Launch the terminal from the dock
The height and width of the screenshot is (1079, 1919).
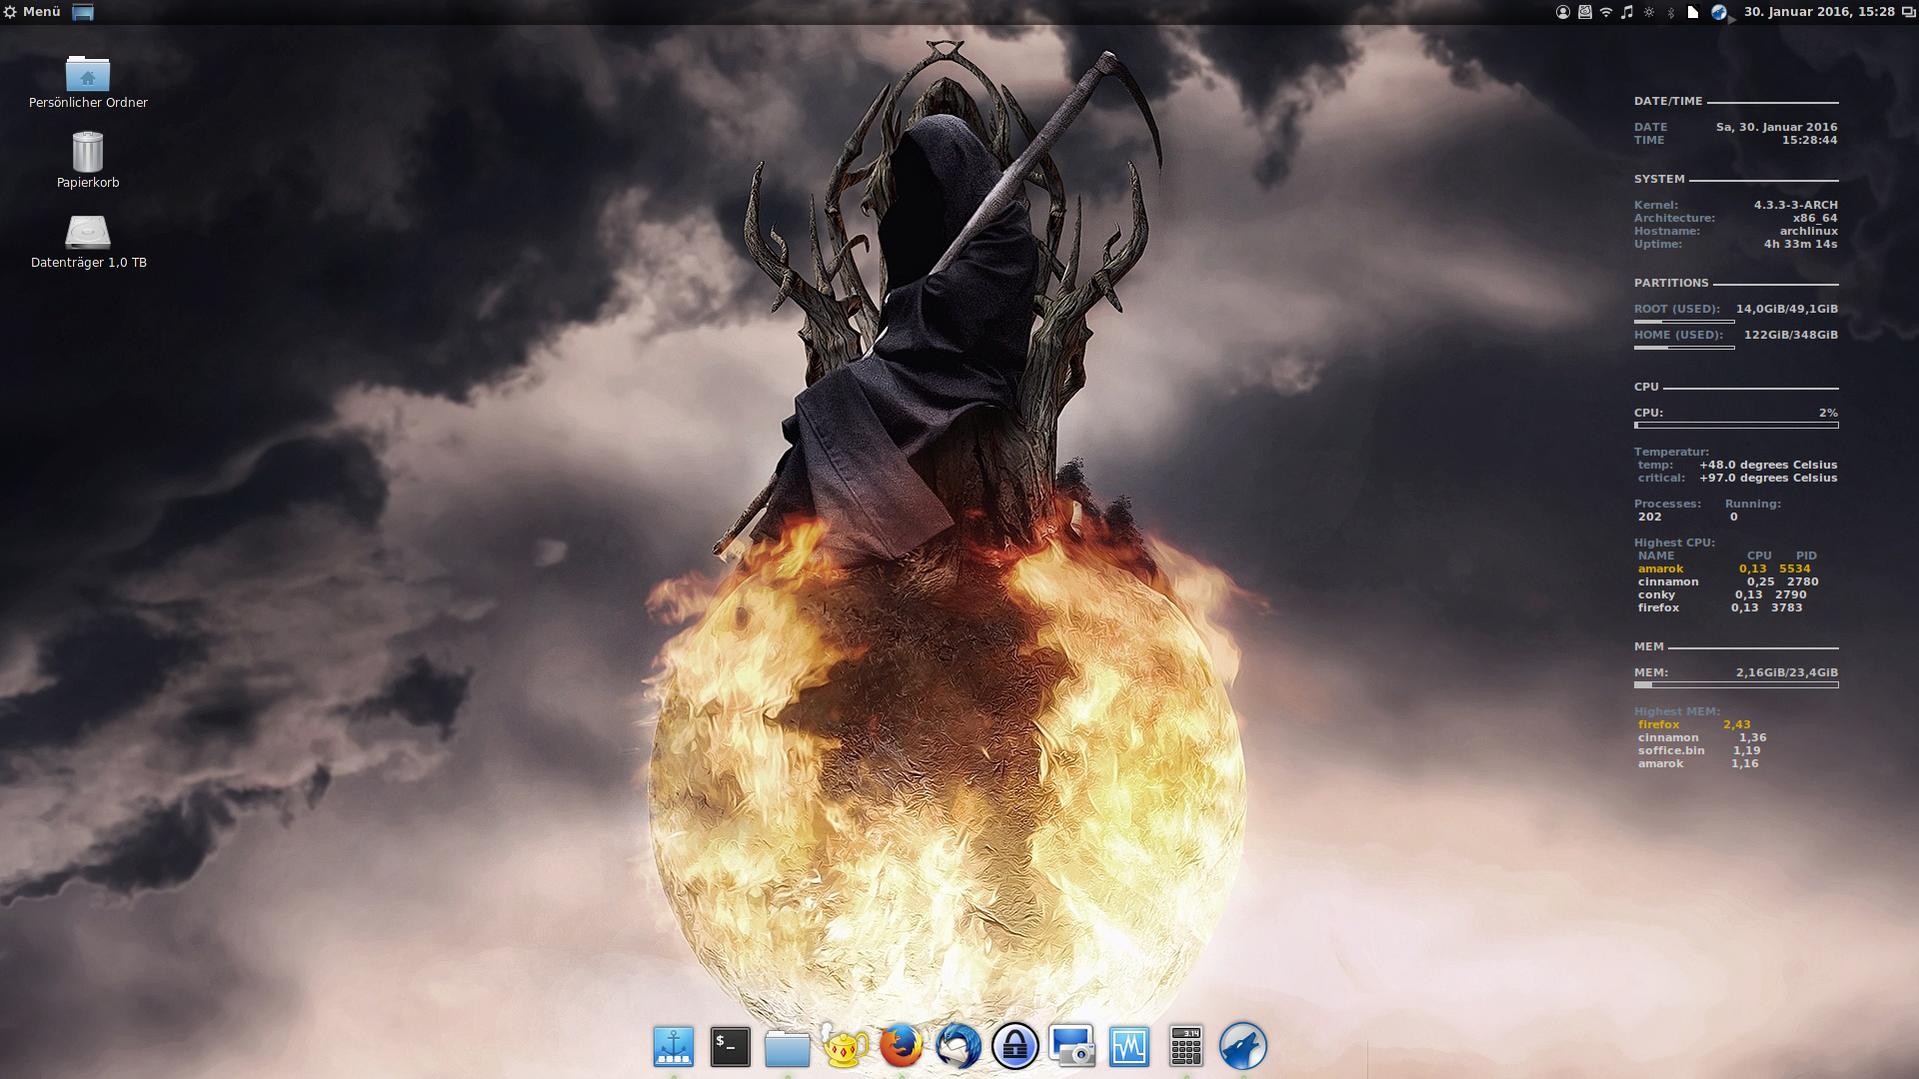(730, 1047)
